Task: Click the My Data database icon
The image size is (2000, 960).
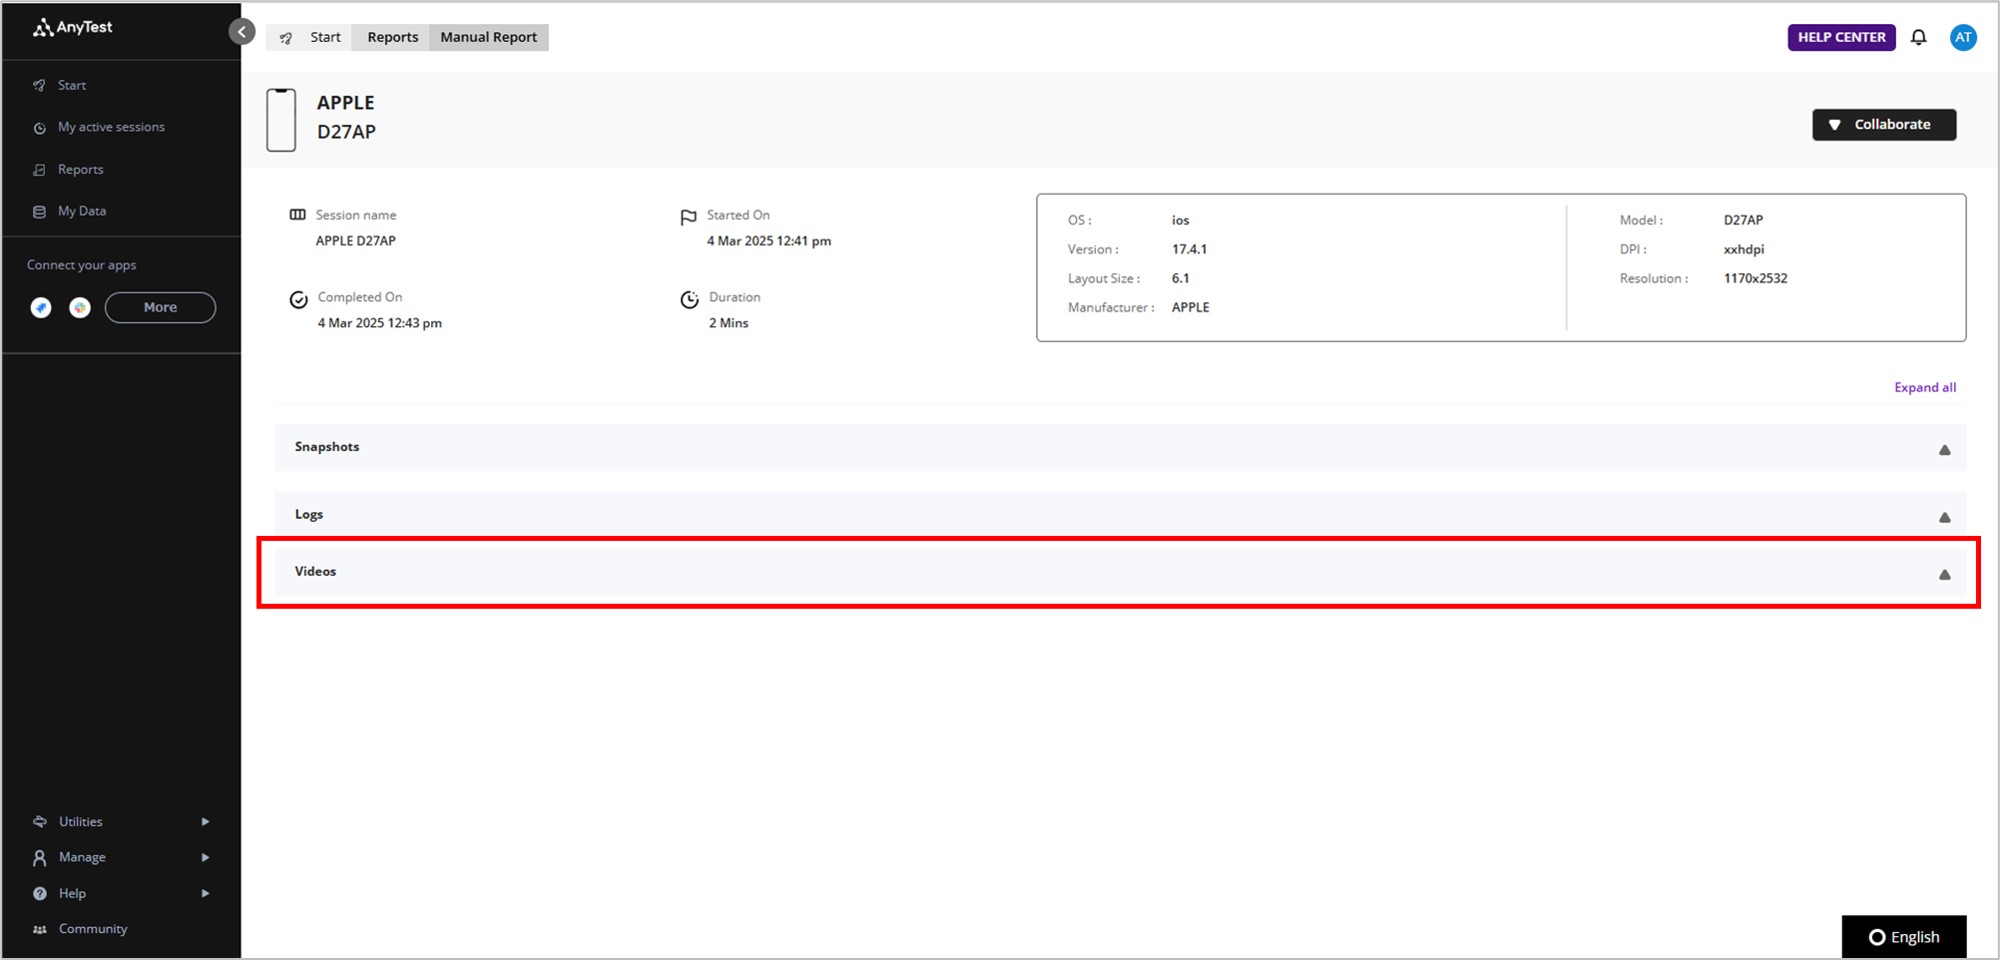Action: pyautogui.click(x=39, y=212)
